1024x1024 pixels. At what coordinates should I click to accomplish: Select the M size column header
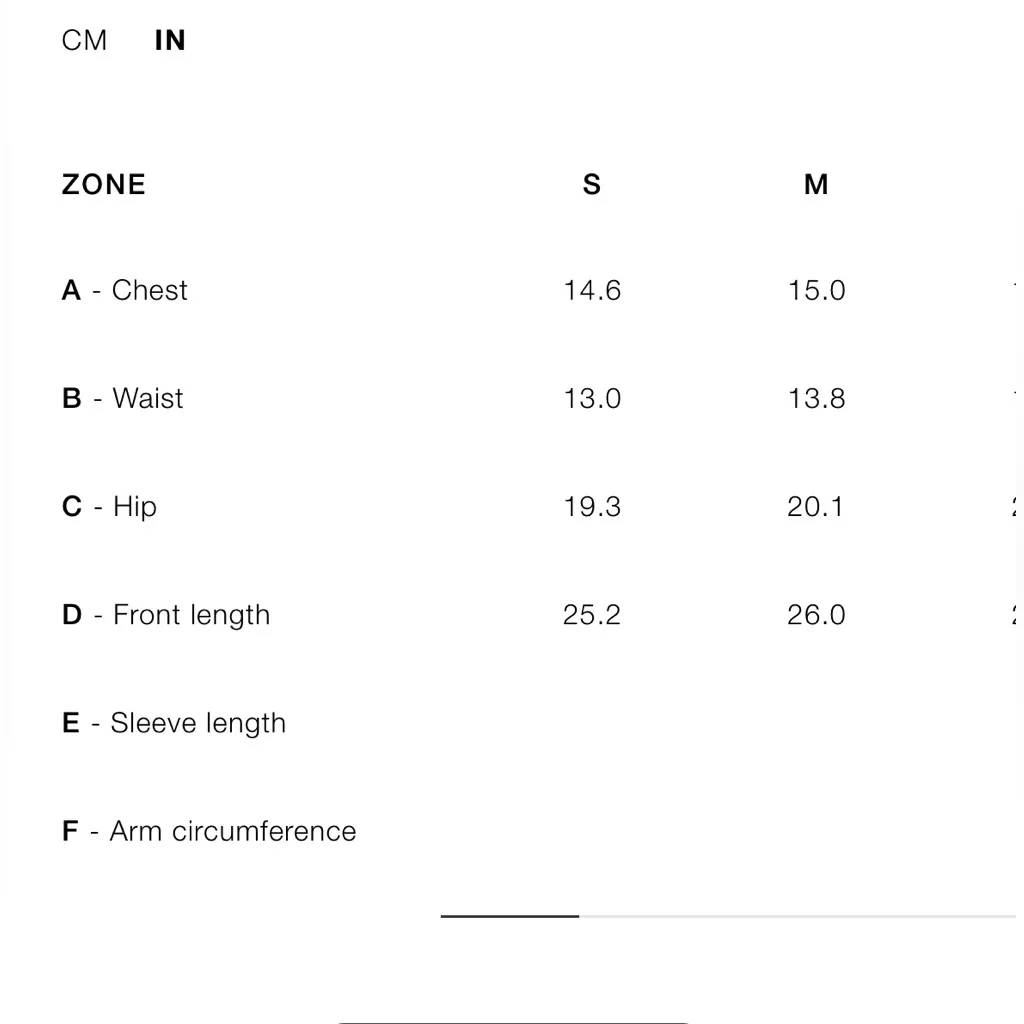click(816, 184)
